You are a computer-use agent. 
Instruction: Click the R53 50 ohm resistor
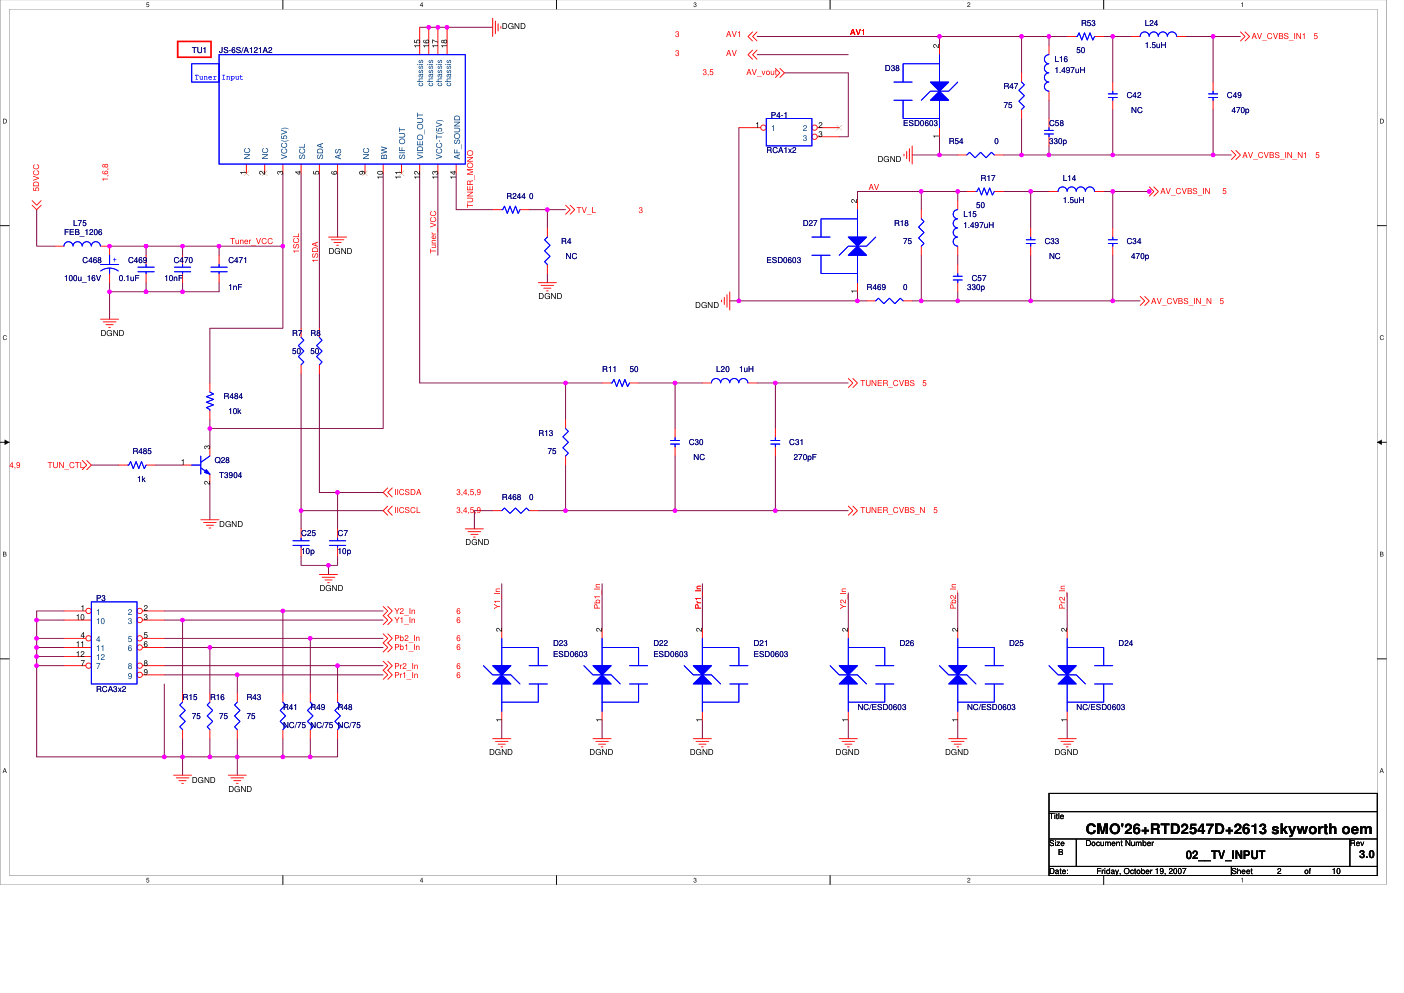pos(1086,37)
